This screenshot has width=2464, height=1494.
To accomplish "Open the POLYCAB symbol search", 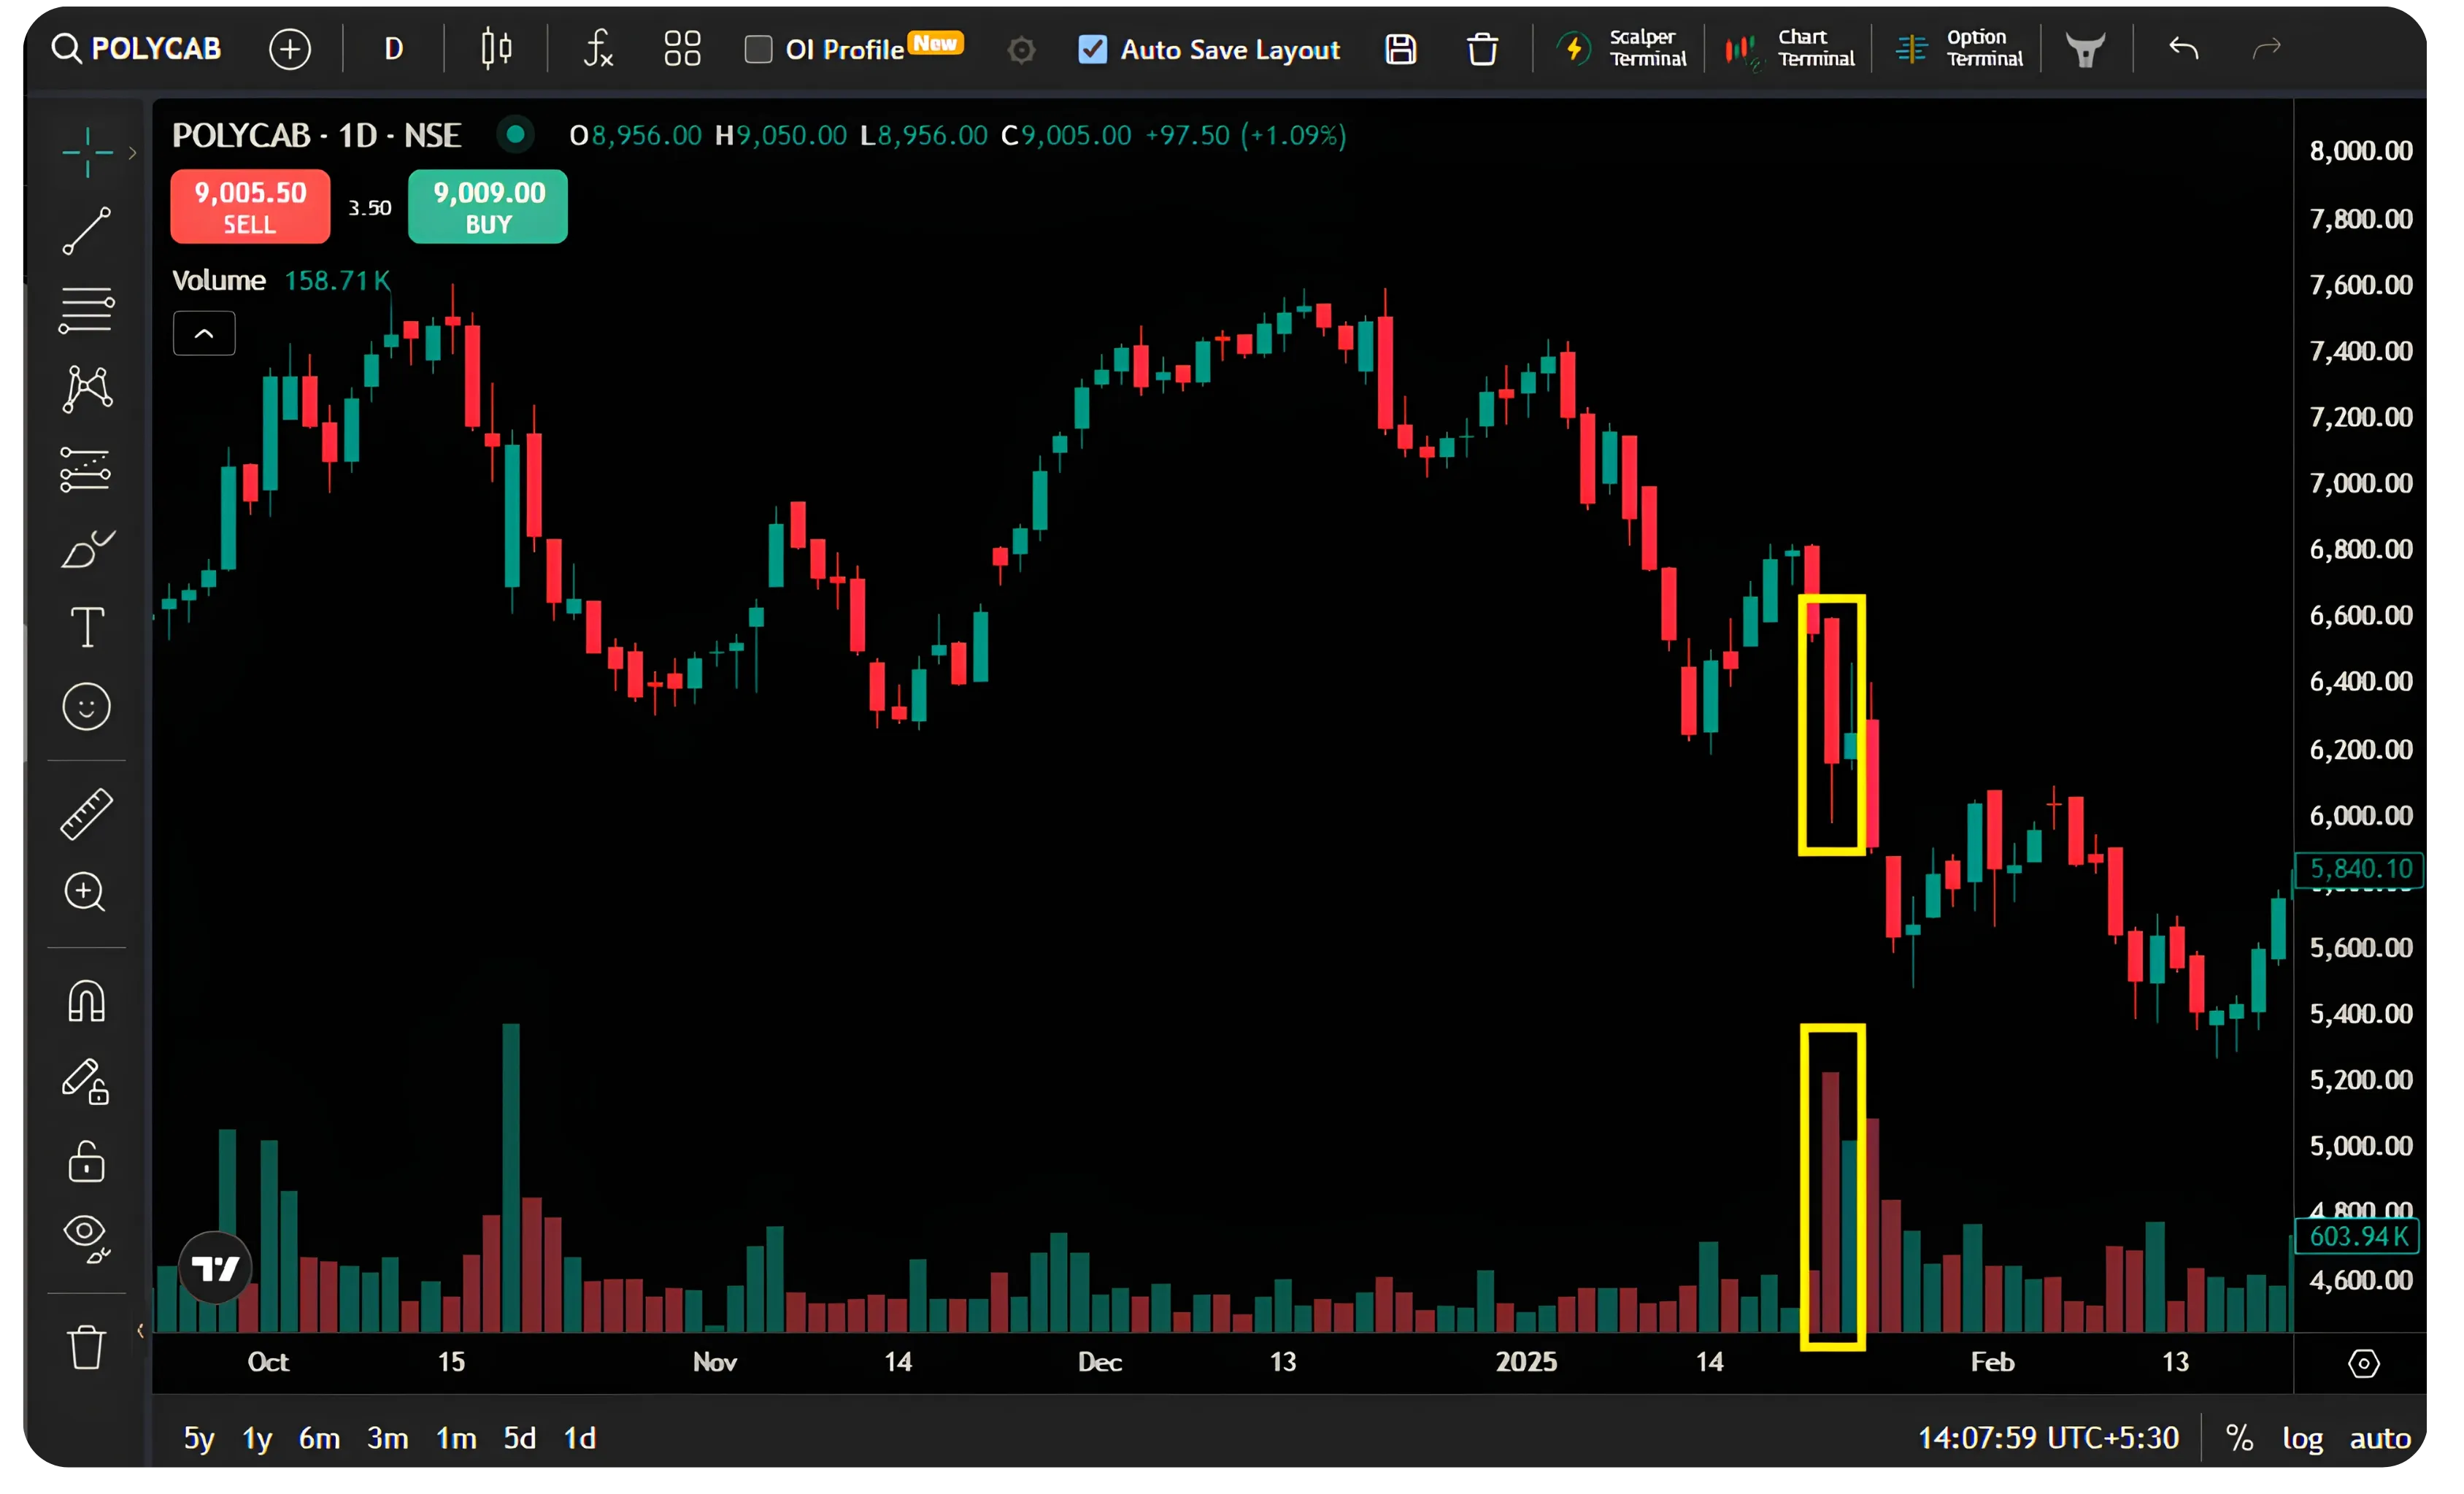I will [x=137, y=48].
